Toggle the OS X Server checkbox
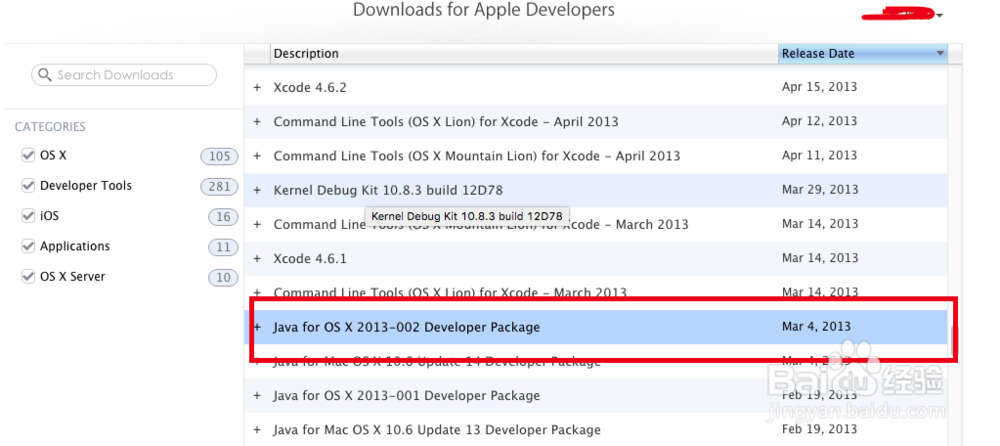Viewport: 1000px width, 446px height. (x=28, y=277)
